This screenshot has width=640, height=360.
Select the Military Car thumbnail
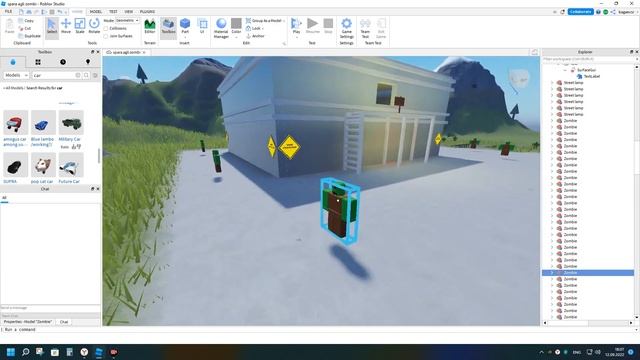tap(71, 122)
